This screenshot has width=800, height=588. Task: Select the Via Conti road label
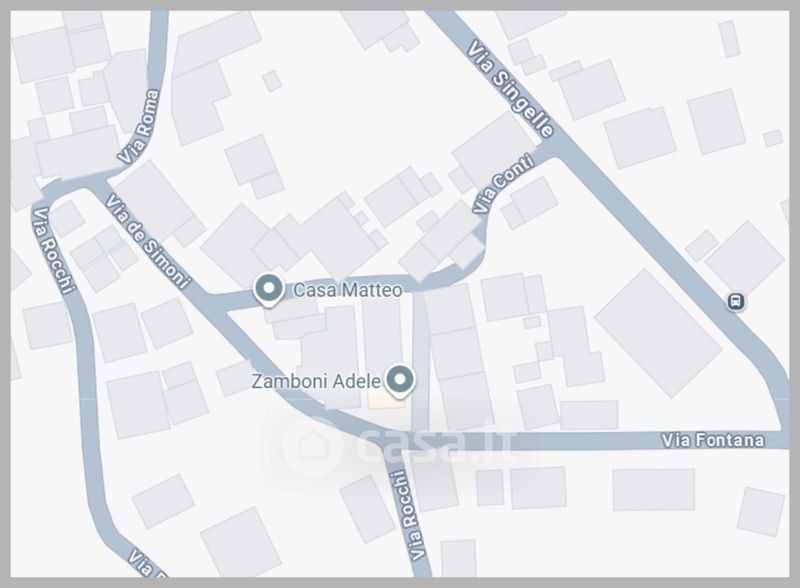(x=503, y=184)
